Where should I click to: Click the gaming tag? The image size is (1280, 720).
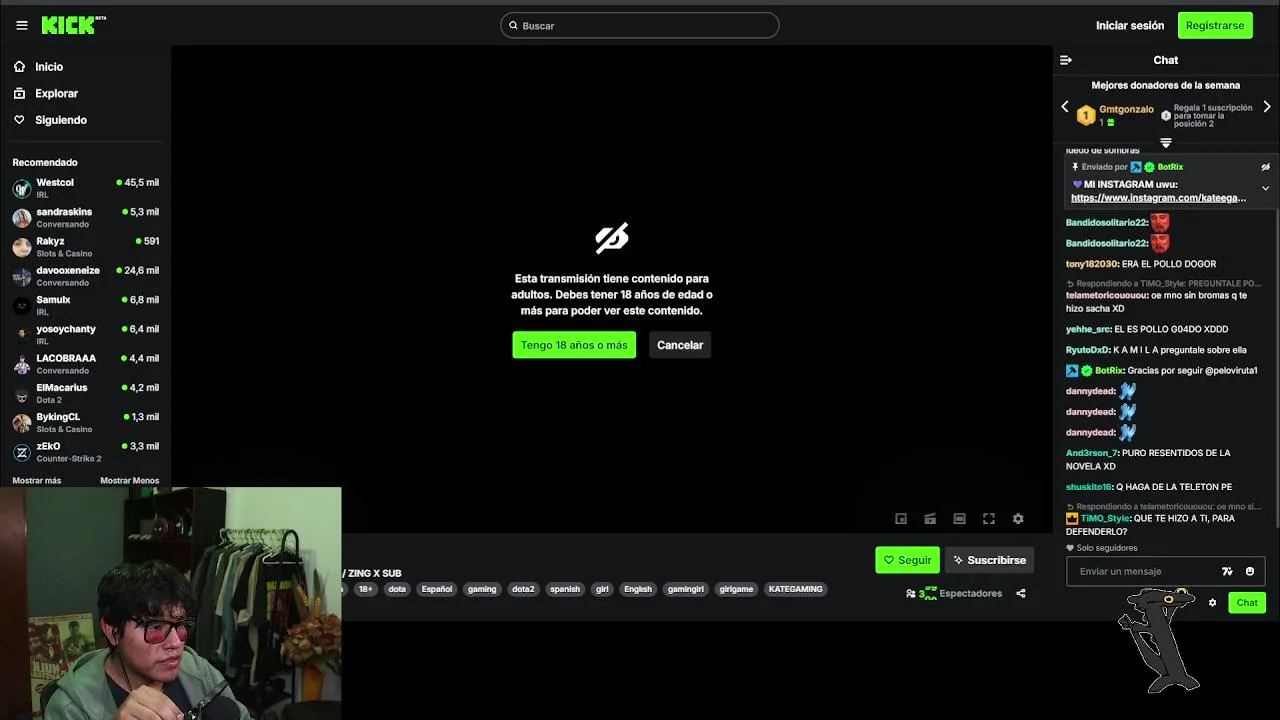482,589
